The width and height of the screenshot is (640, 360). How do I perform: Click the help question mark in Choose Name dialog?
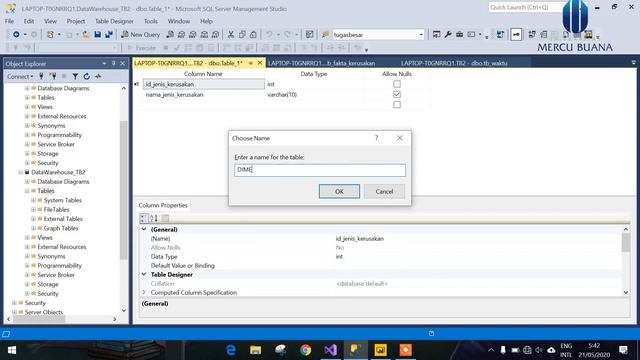click(x=376, y=138)
